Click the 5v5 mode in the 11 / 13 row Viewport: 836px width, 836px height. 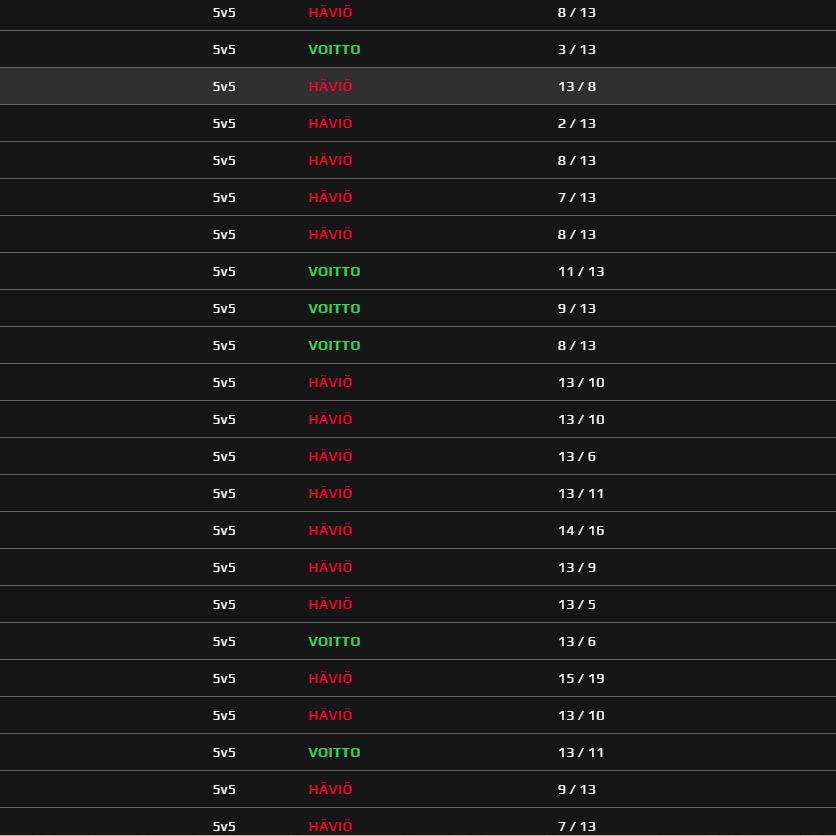[x=224, y=271]
